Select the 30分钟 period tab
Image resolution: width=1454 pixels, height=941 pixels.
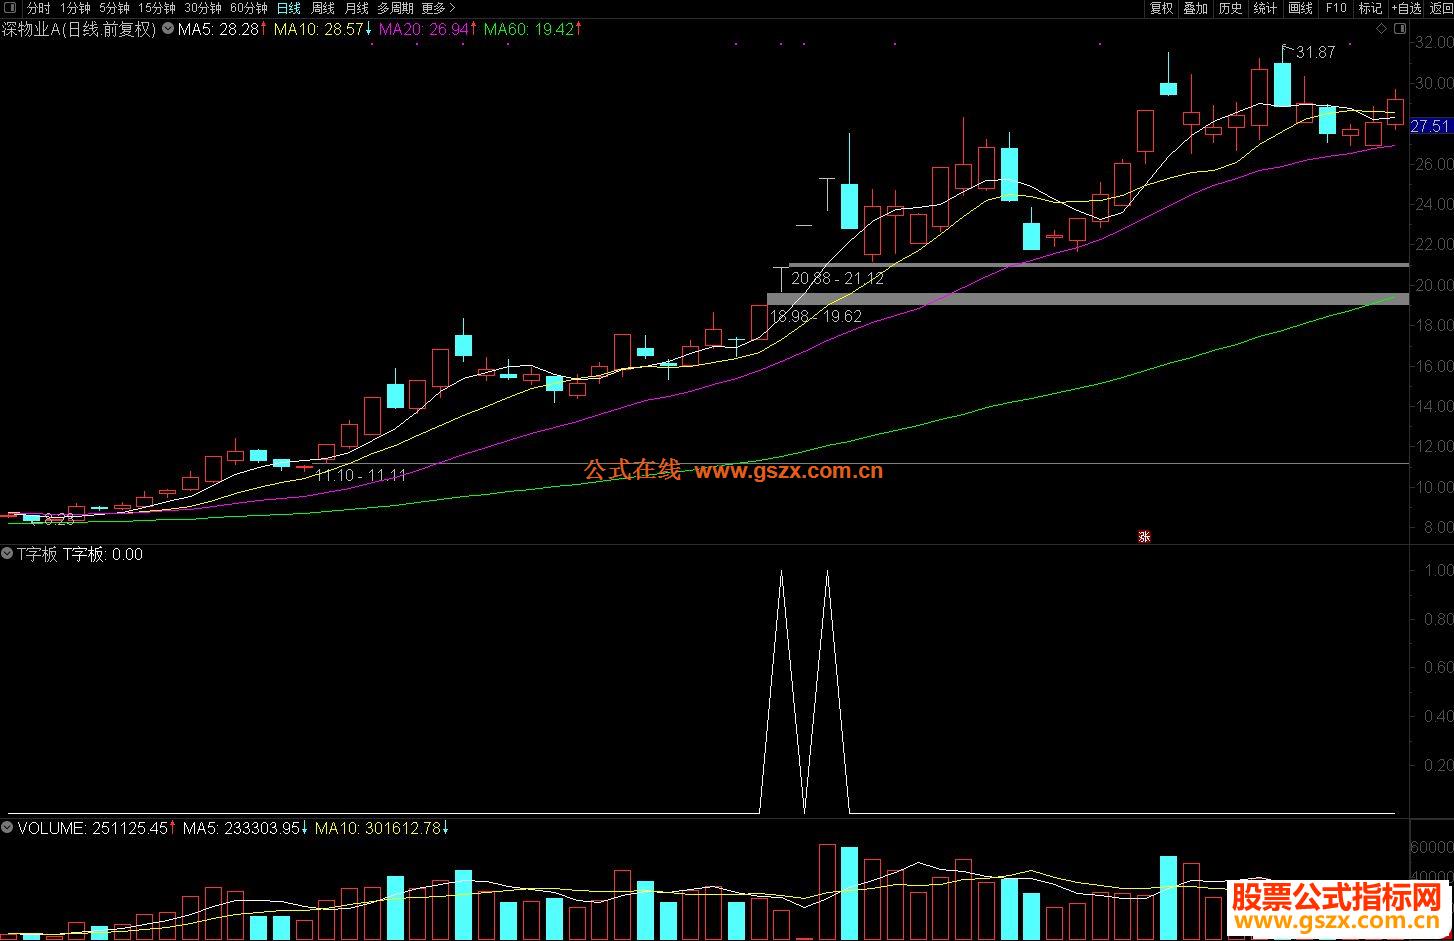pyautogui.click(x=203, y=8)
